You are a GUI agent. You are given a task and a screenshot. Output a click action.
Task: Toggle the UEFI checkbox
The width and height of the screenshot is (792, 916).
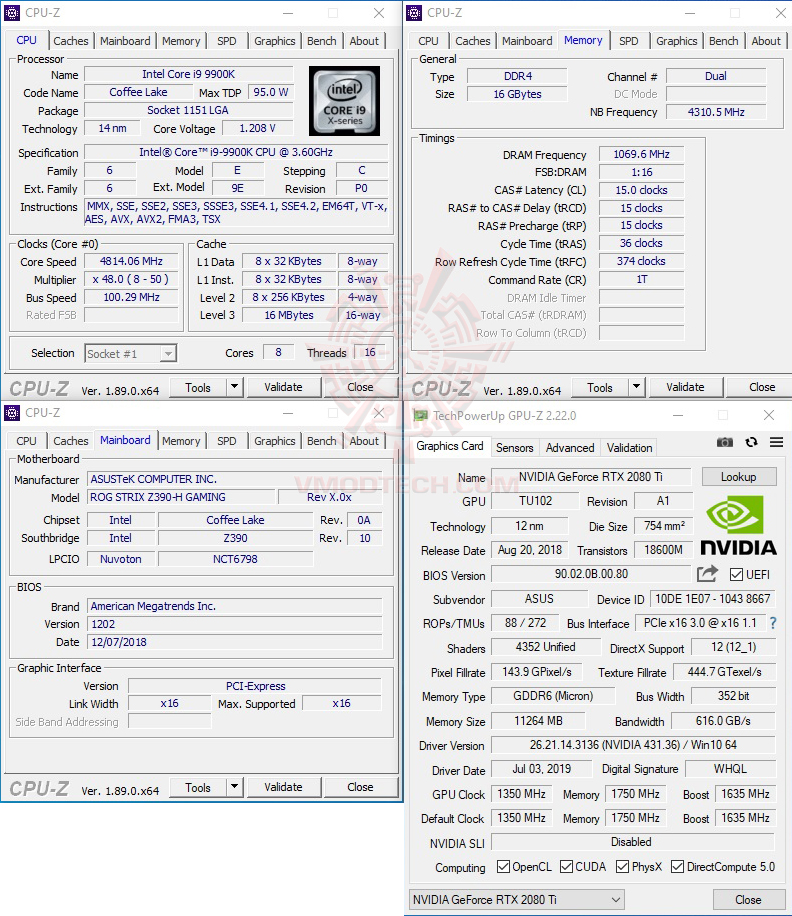click(x=737, y=575)
